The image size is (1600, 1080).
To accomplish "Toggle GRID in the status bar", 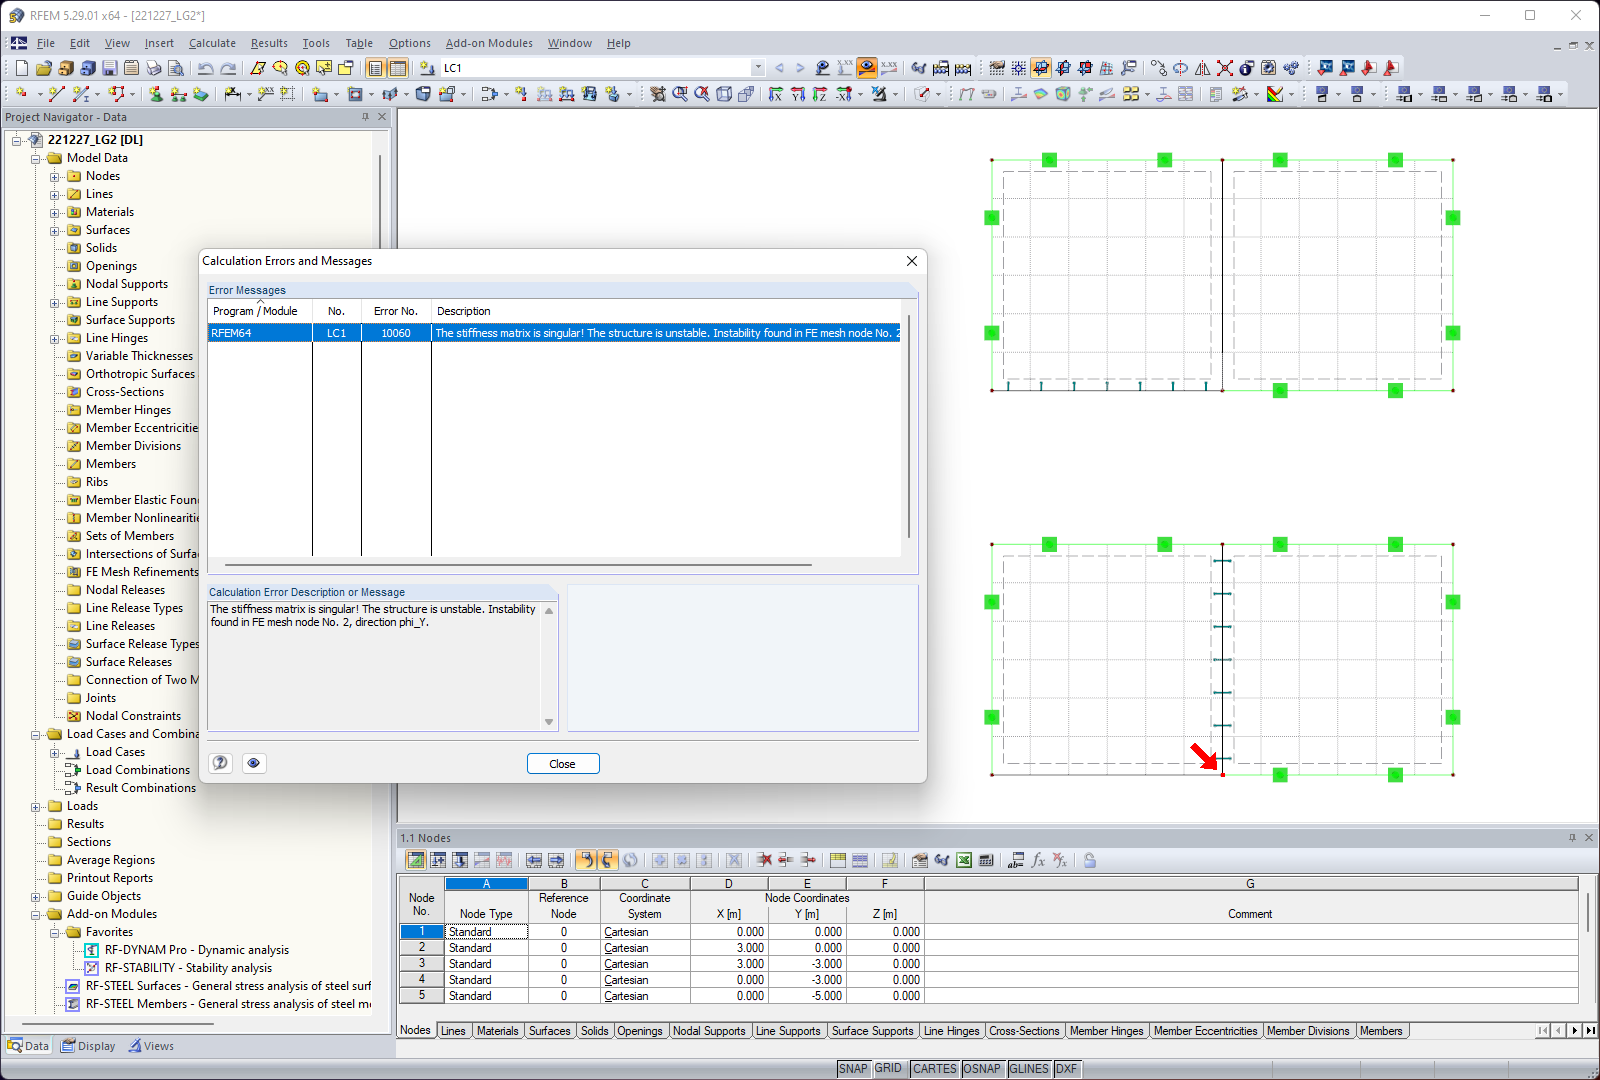I will 888,1069.
